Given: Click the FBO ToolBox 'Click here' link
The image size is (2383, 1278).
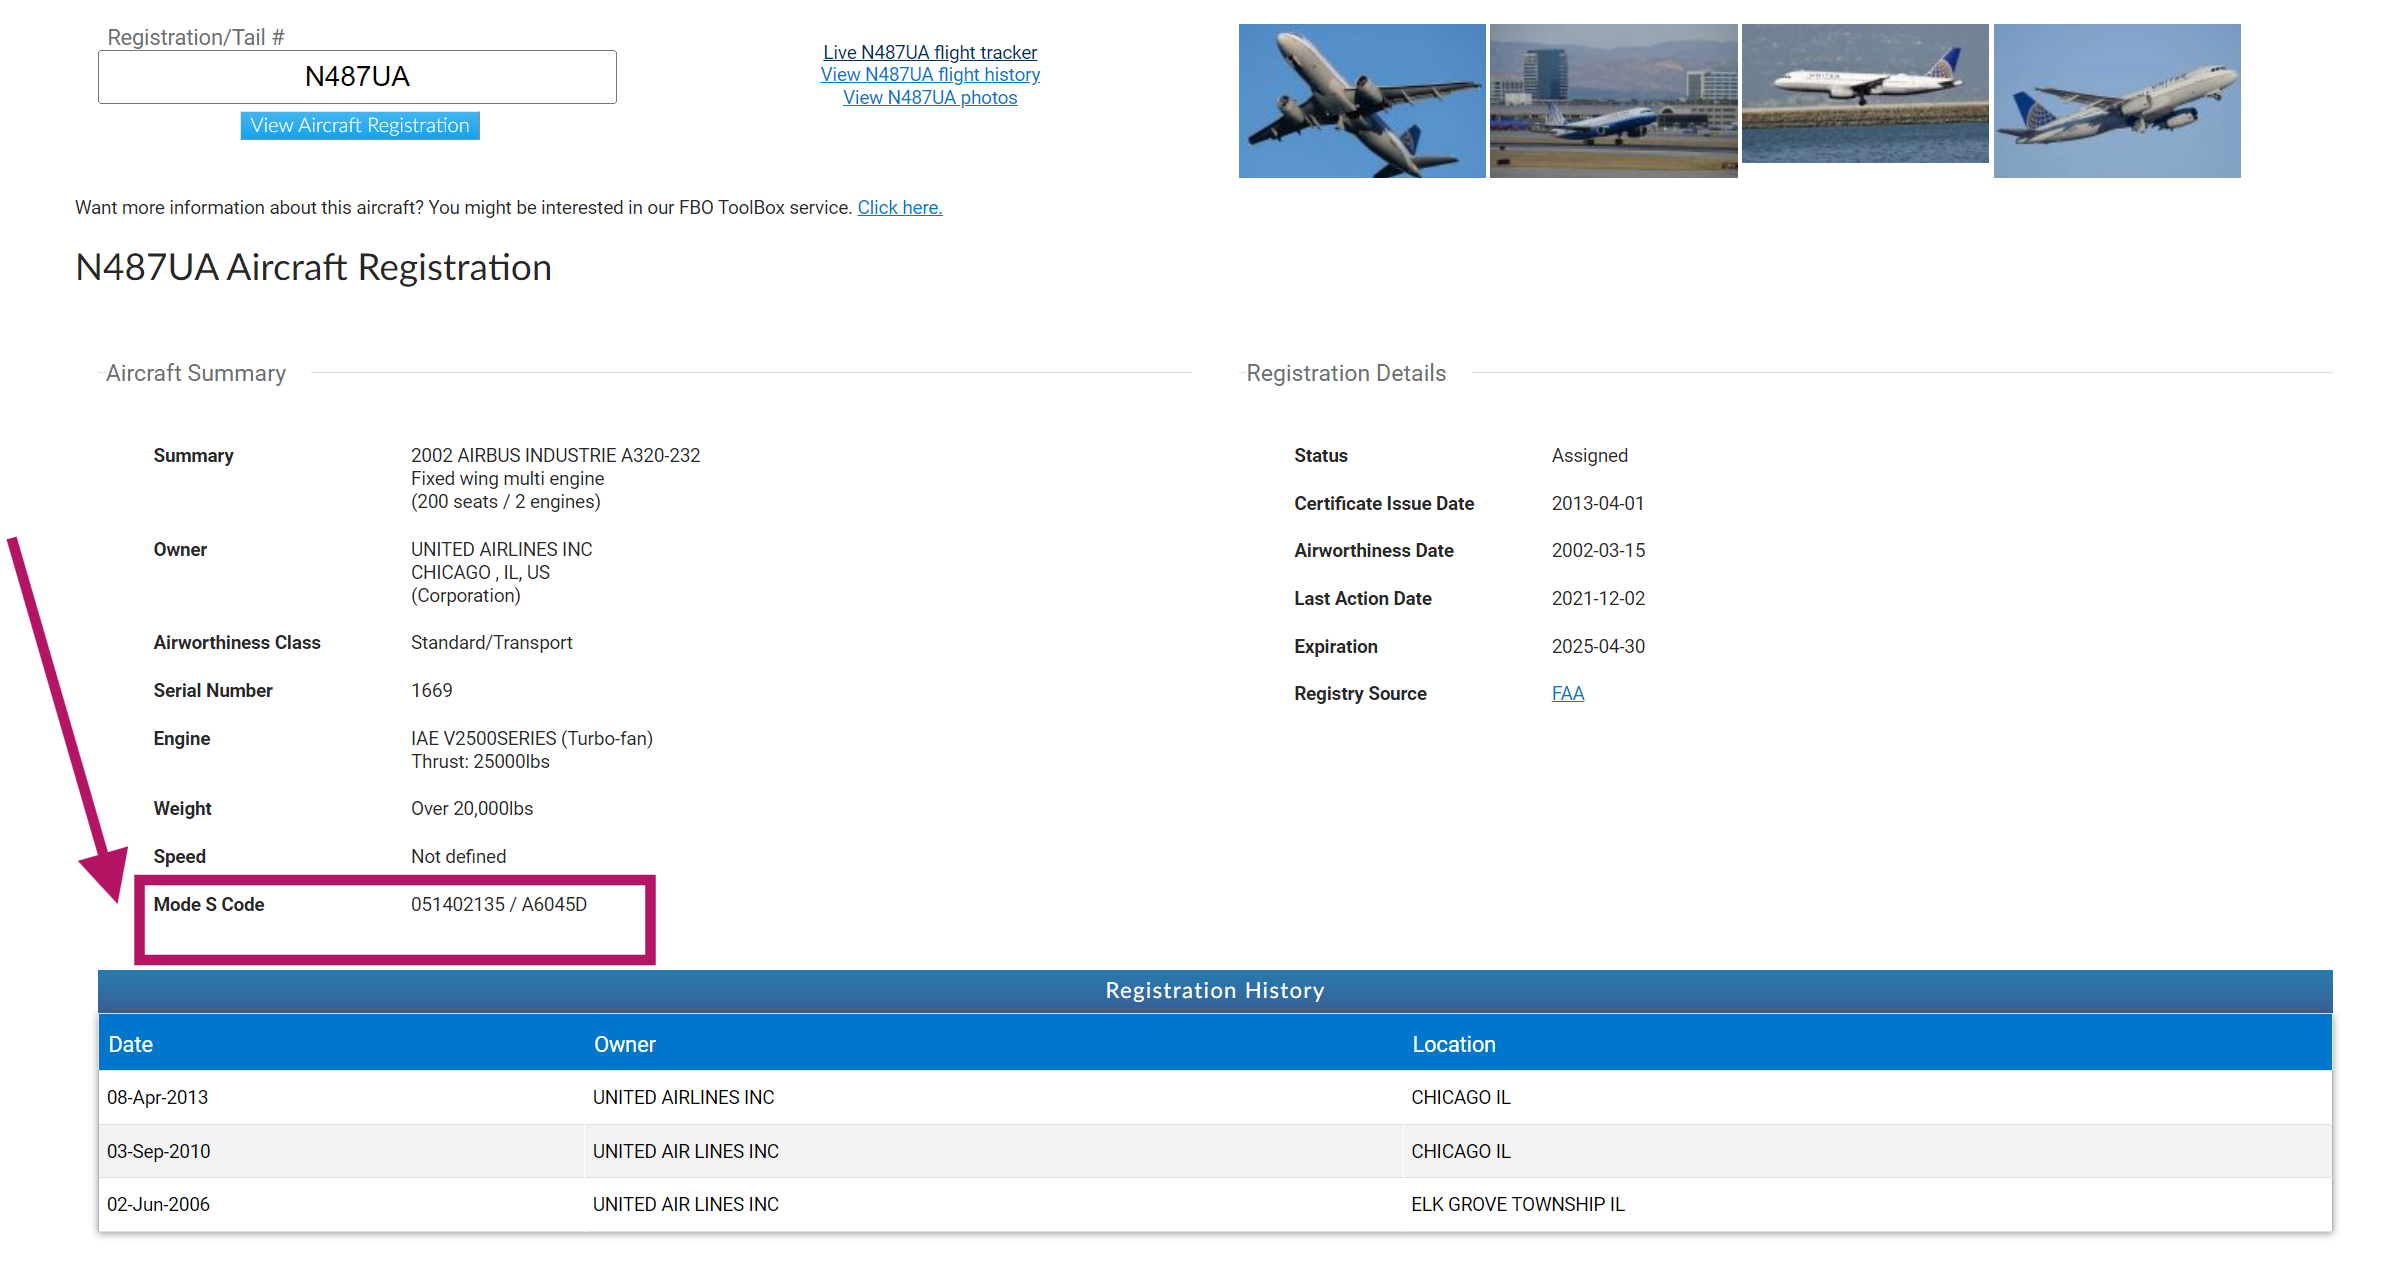Looking at the screenshot, I should point(900,208).
